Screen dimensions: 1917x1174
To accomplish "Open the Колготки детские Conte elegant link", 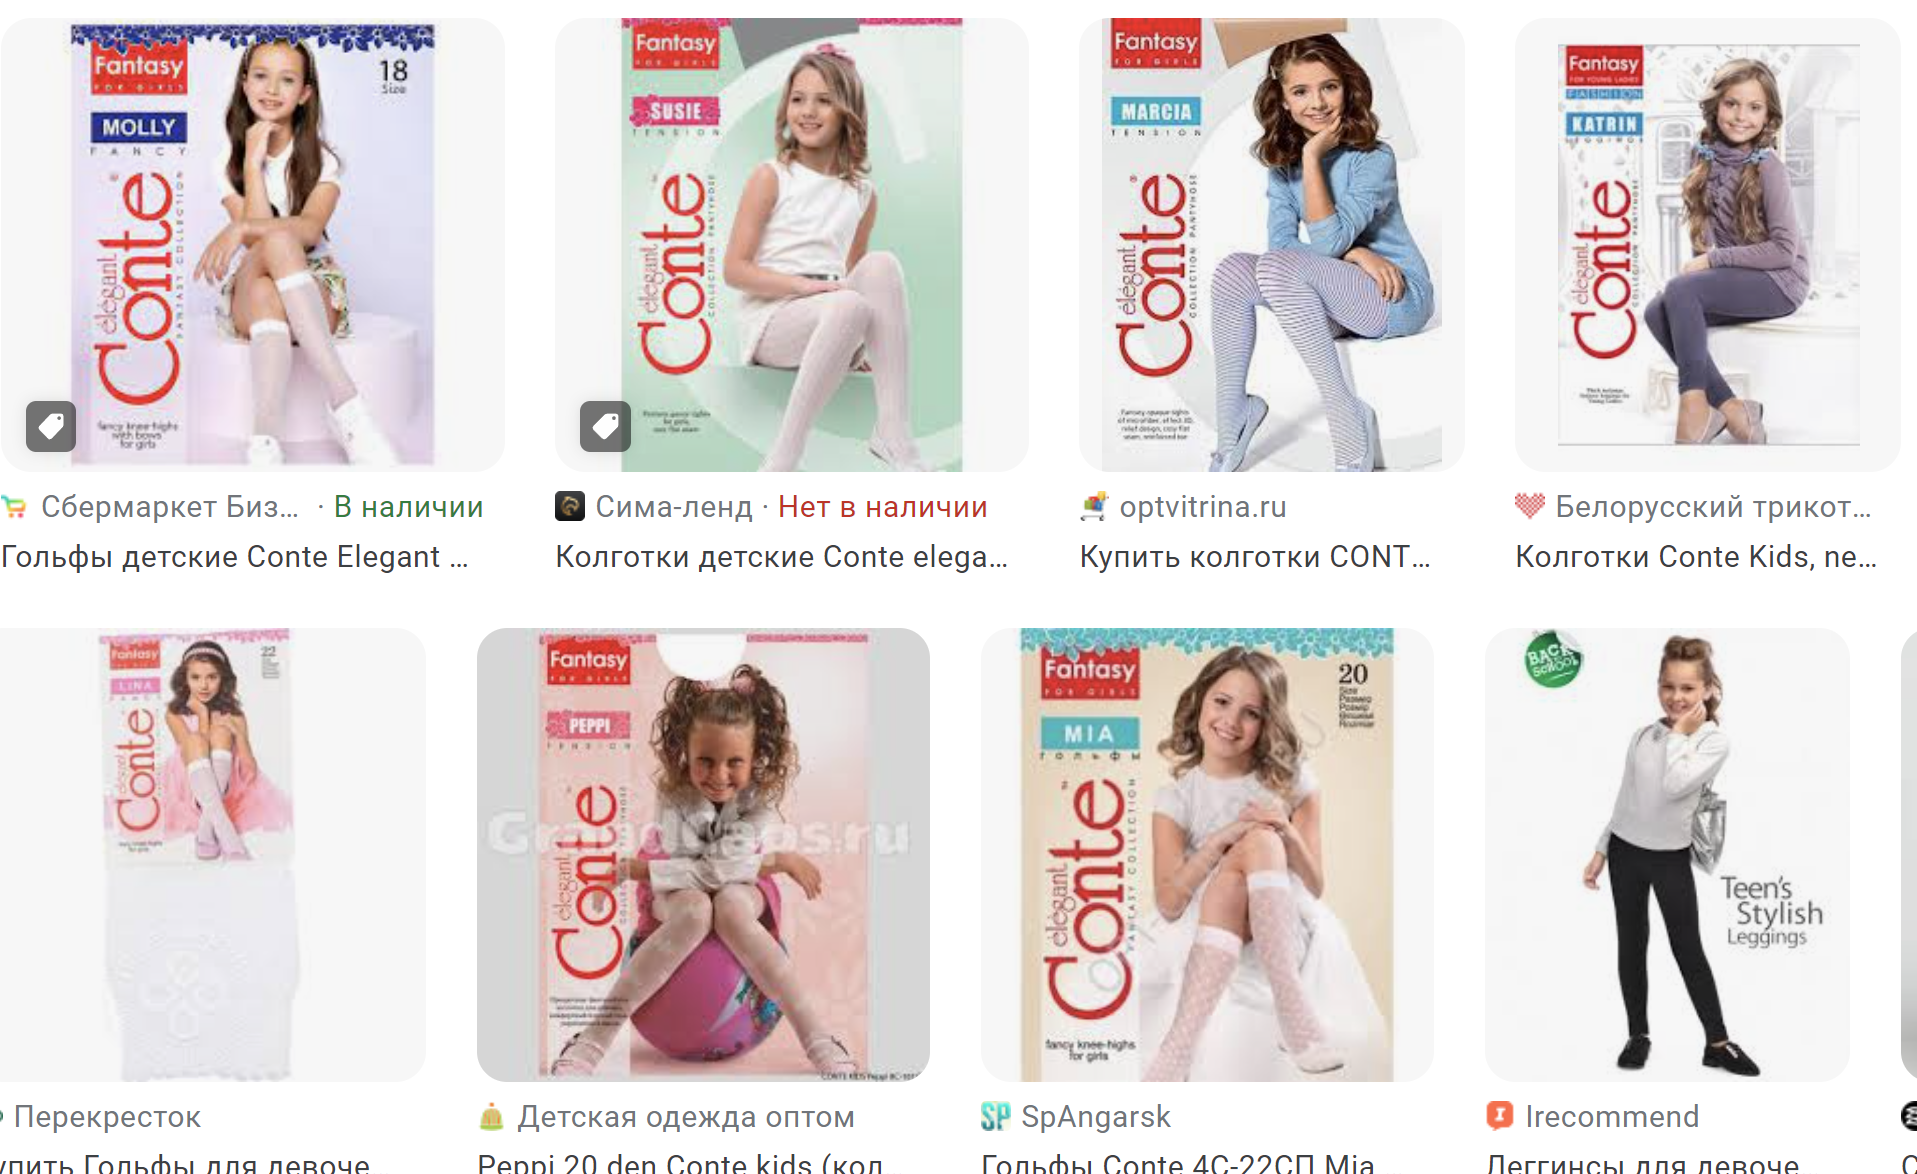I will pyautogui.click(x=781, y=557).
